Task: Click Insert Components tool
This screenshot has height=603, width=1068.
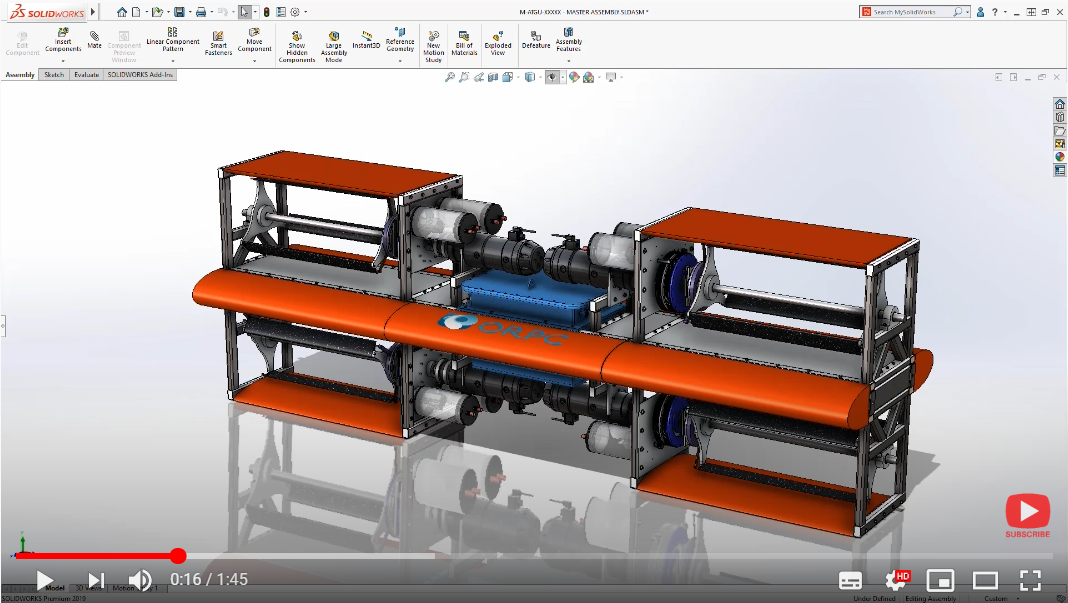Action: [63, 40]
